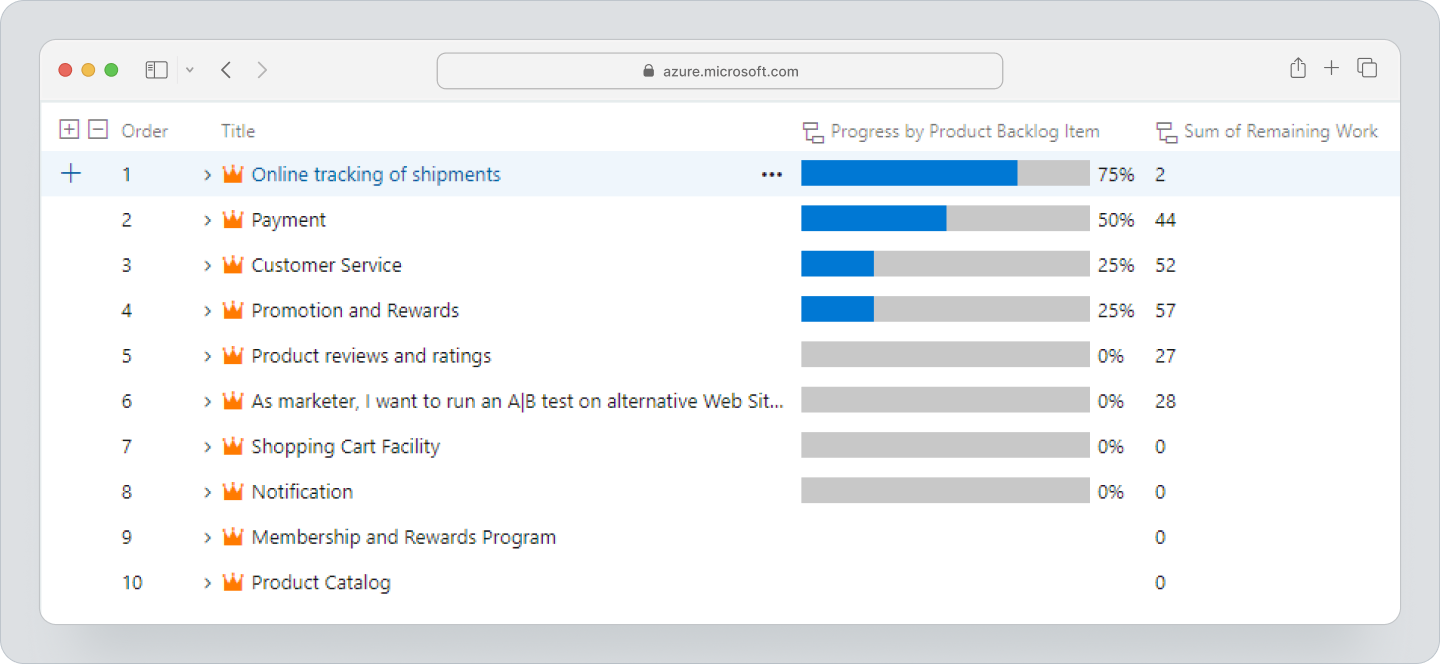1440x664 pixels.
Task: Click the Payment epic's 50% progress bar
Action: [872, 218]
